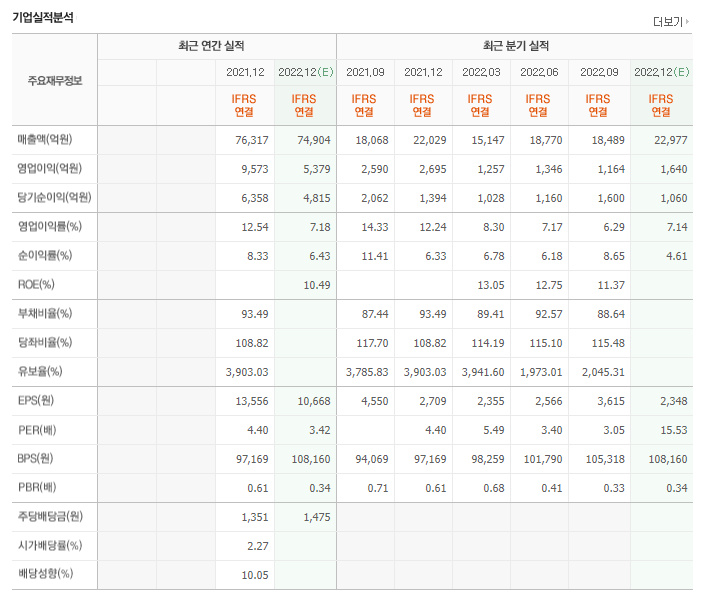The height and width of the screenshot is (597, 702).
Task: Select the BPS(원) row label
Action: point(35,459)
